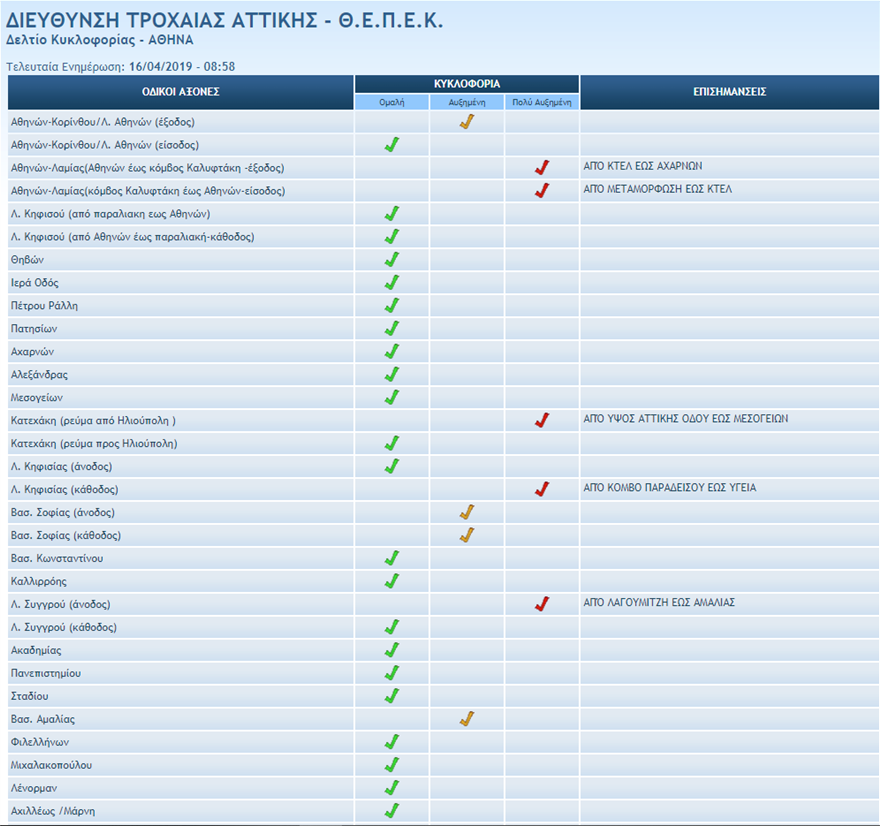This screenshot has width=880, height=826.
Task: Click the ΕΠΙΣΗΜΑΝΣΕΙΣ table header
Action: 730,92
